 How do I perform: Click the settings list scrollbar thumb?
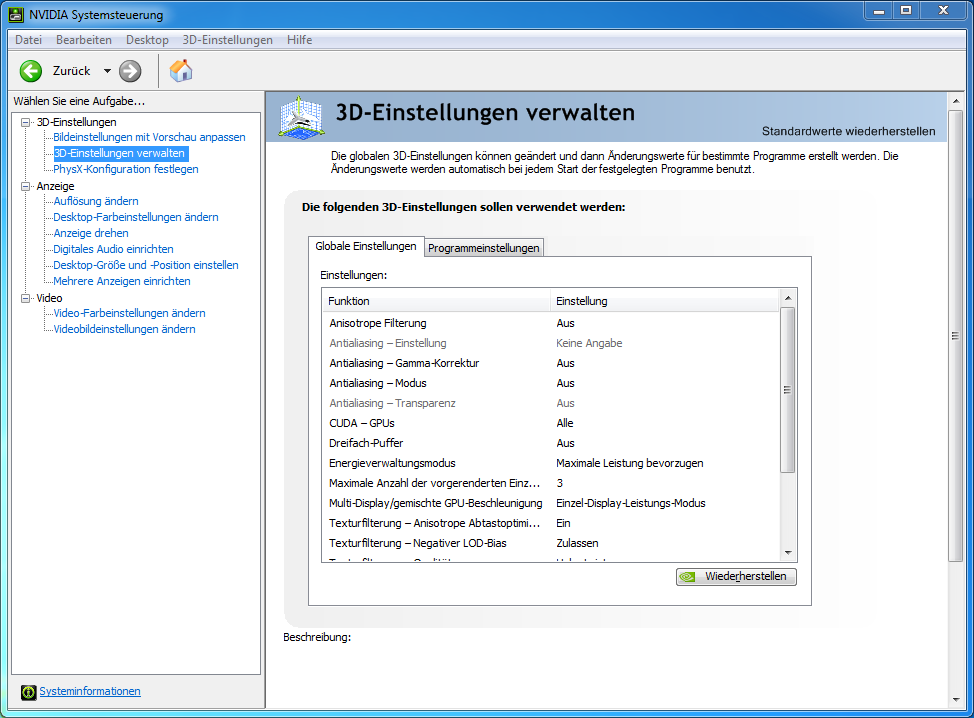click(788, 390)
